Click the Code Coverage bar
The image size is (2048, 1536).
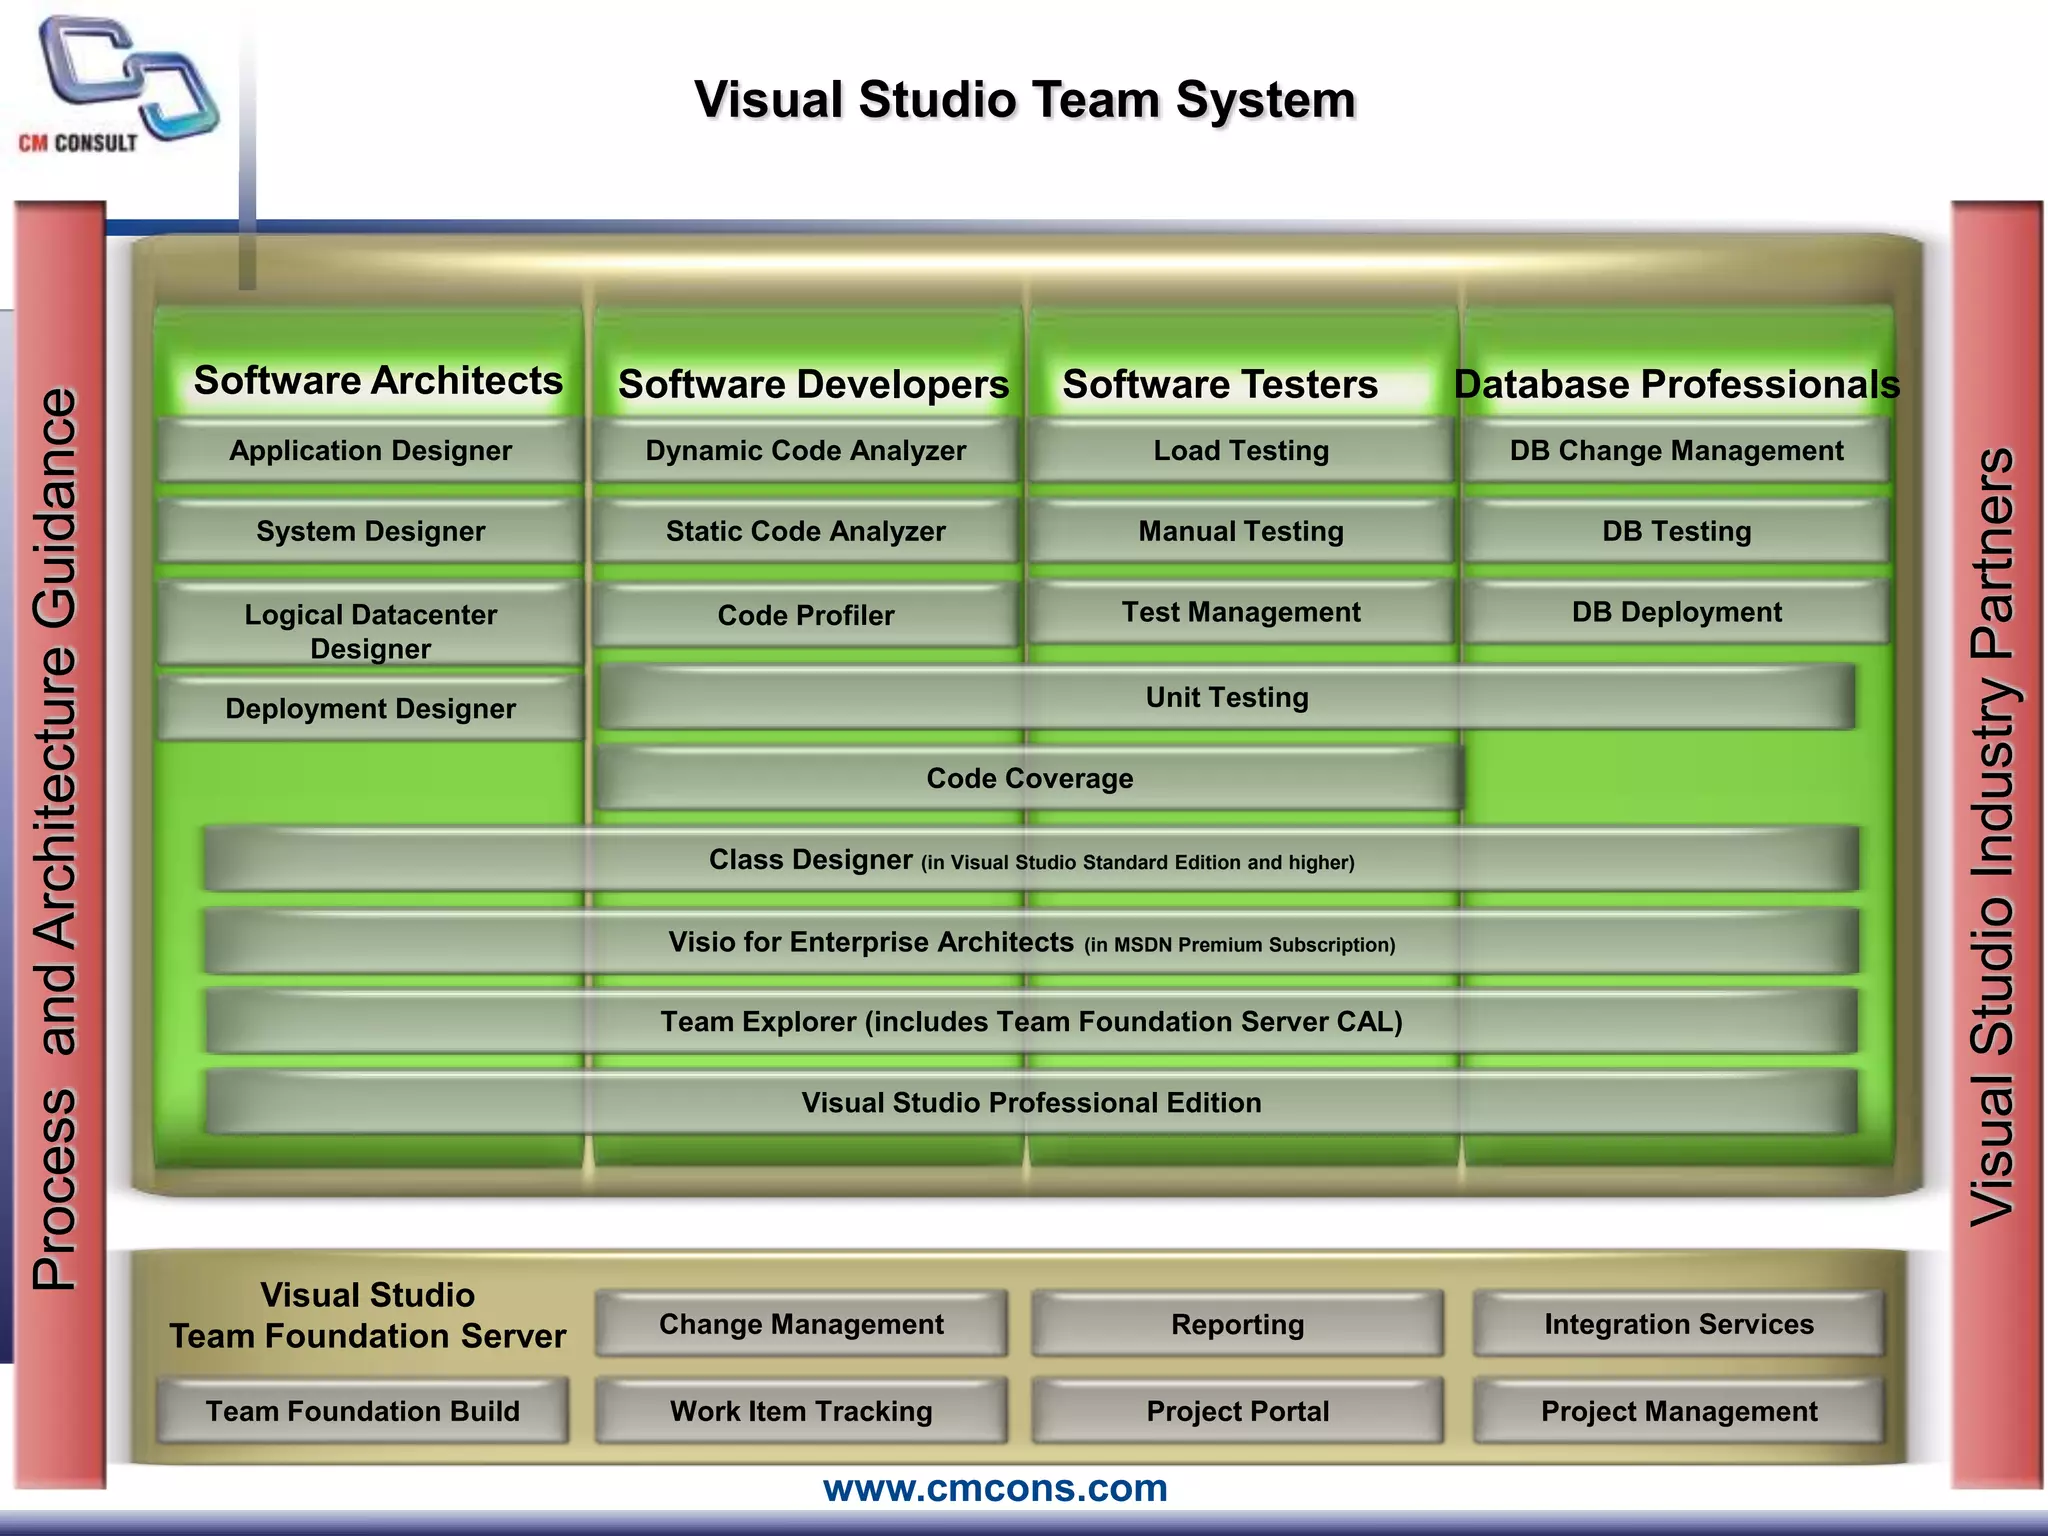(1030, 779)
